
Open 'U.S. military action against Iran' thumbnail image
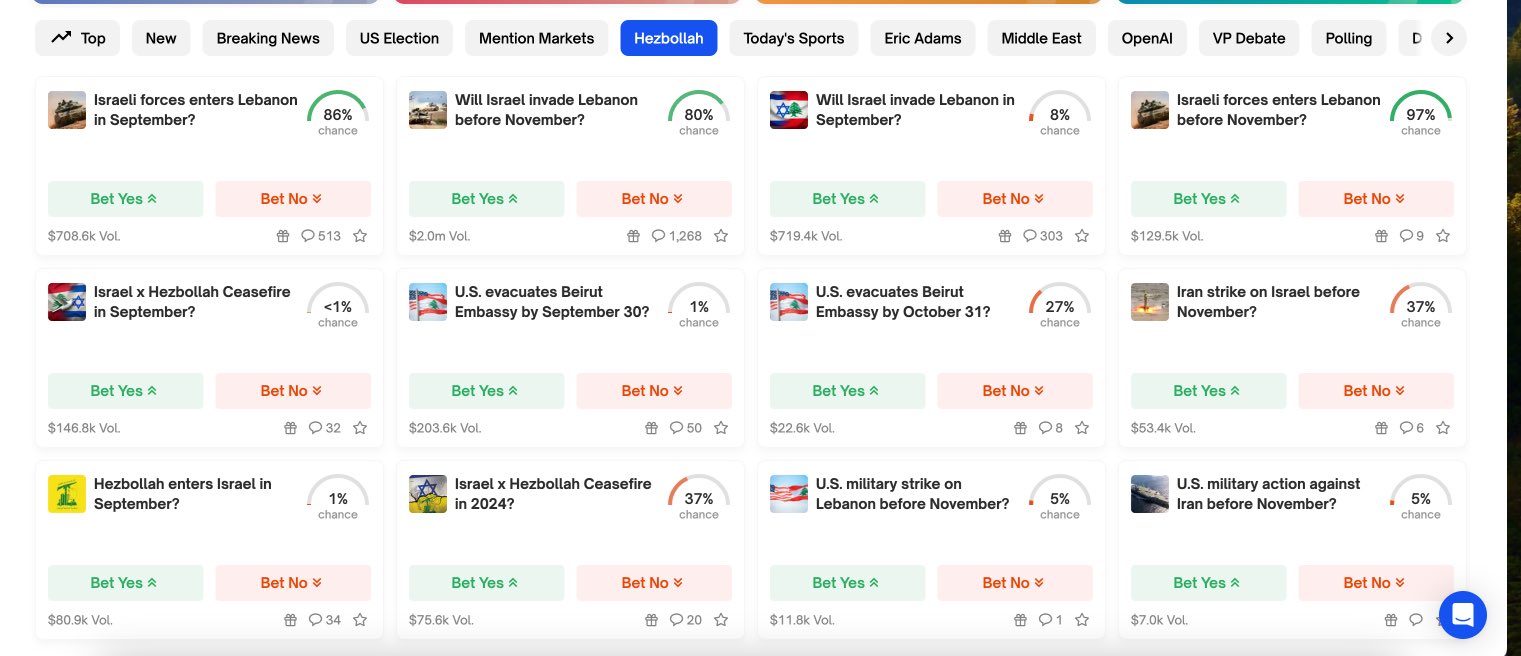click(1150, 494)
